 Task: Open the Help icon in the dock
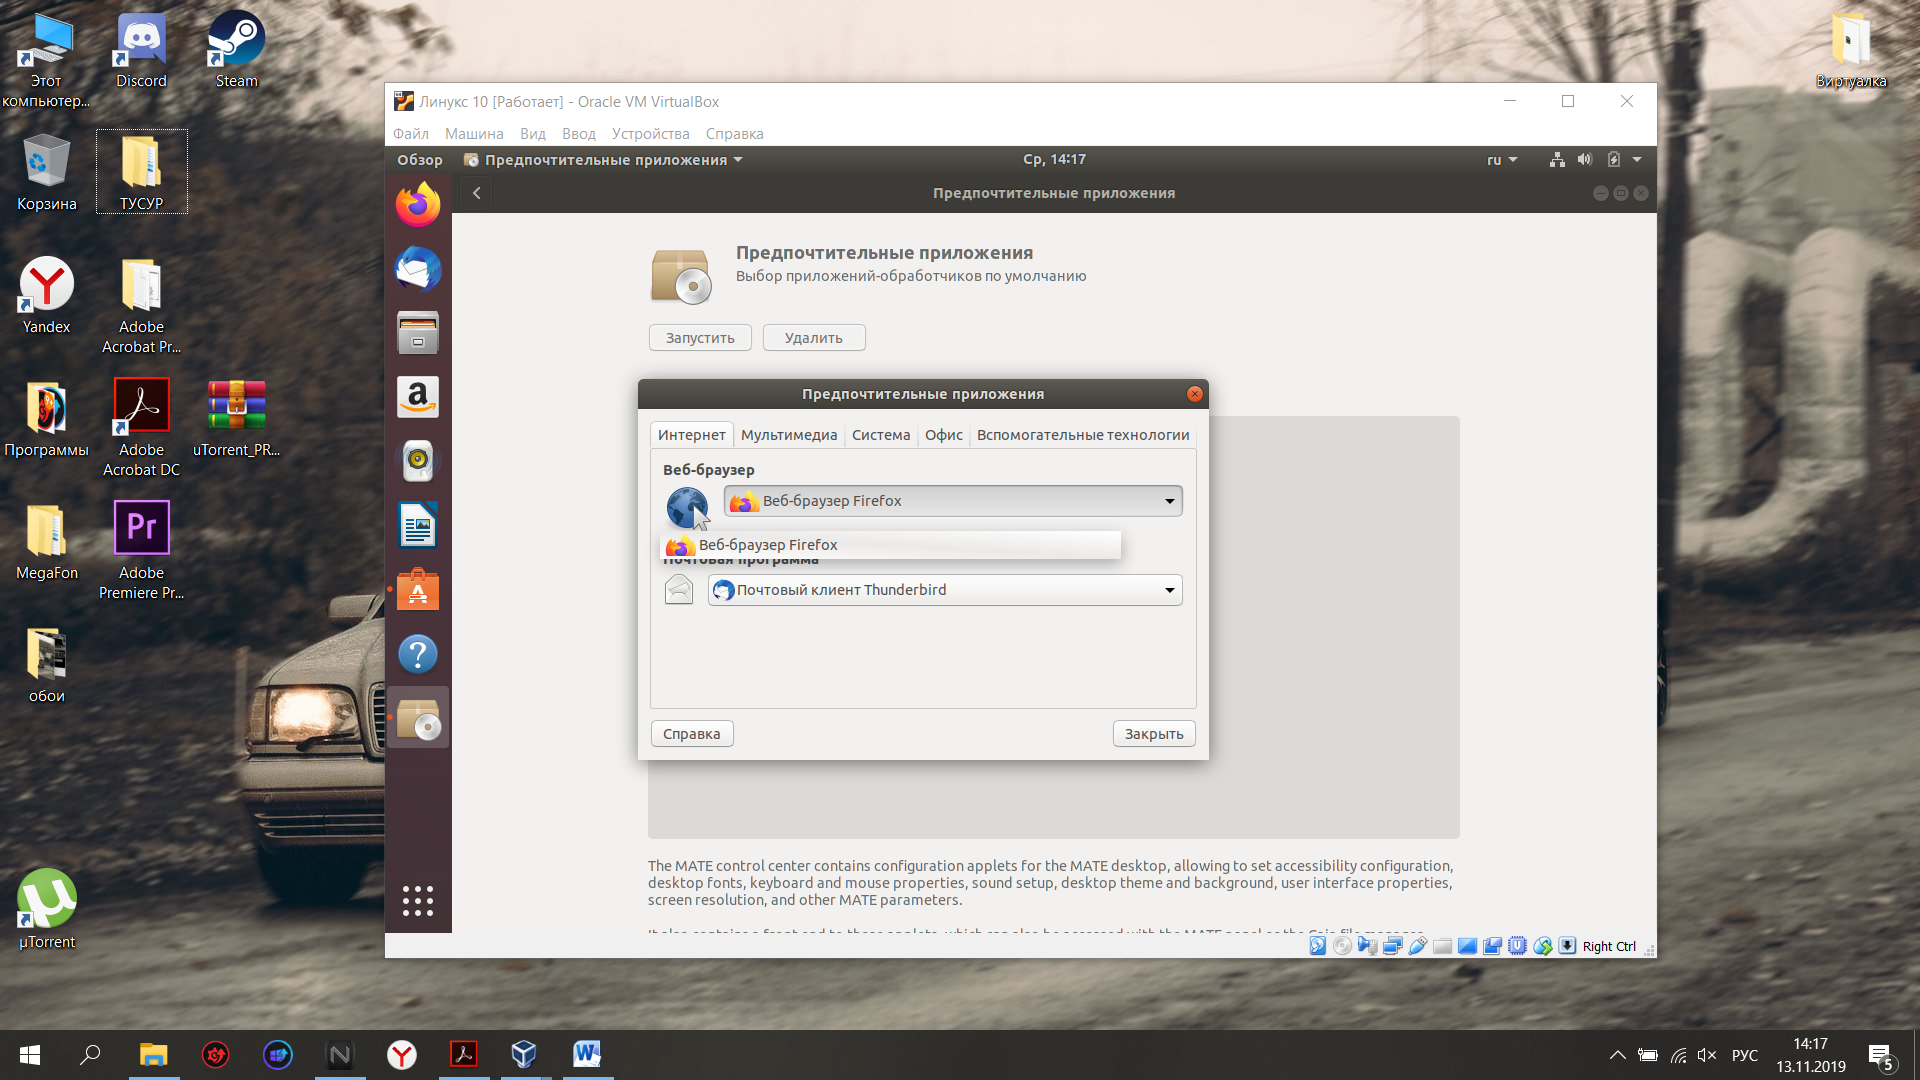click(x=418, y=654)
